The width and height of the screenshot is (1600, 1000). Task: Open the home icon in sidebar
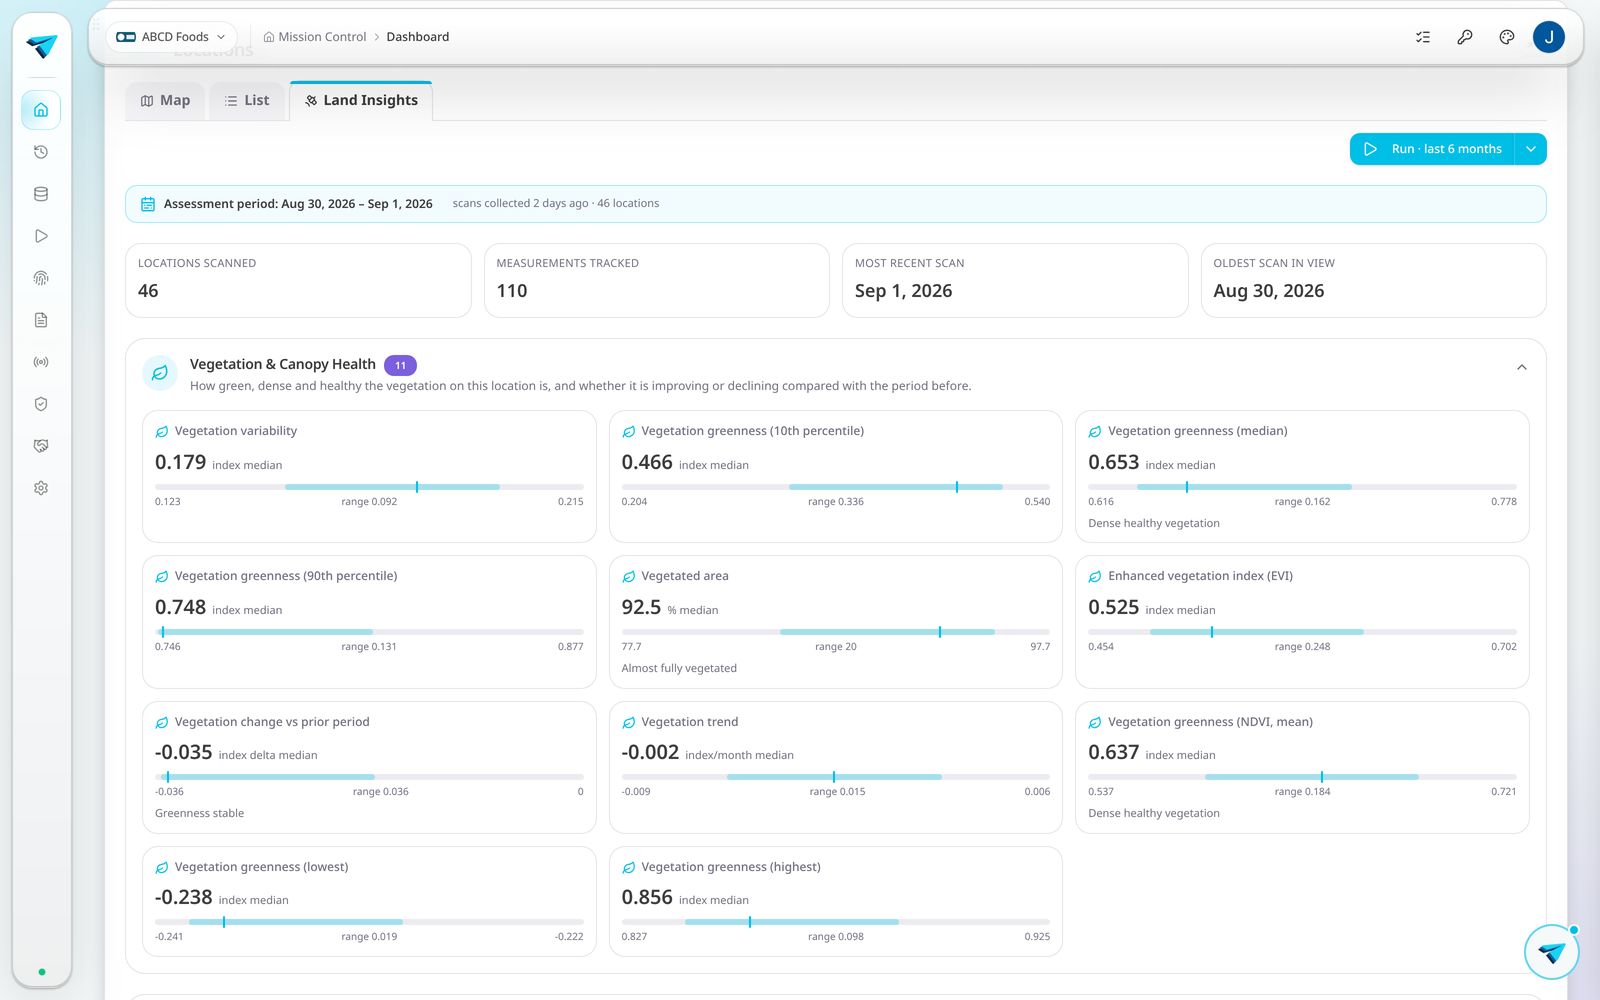41,110
